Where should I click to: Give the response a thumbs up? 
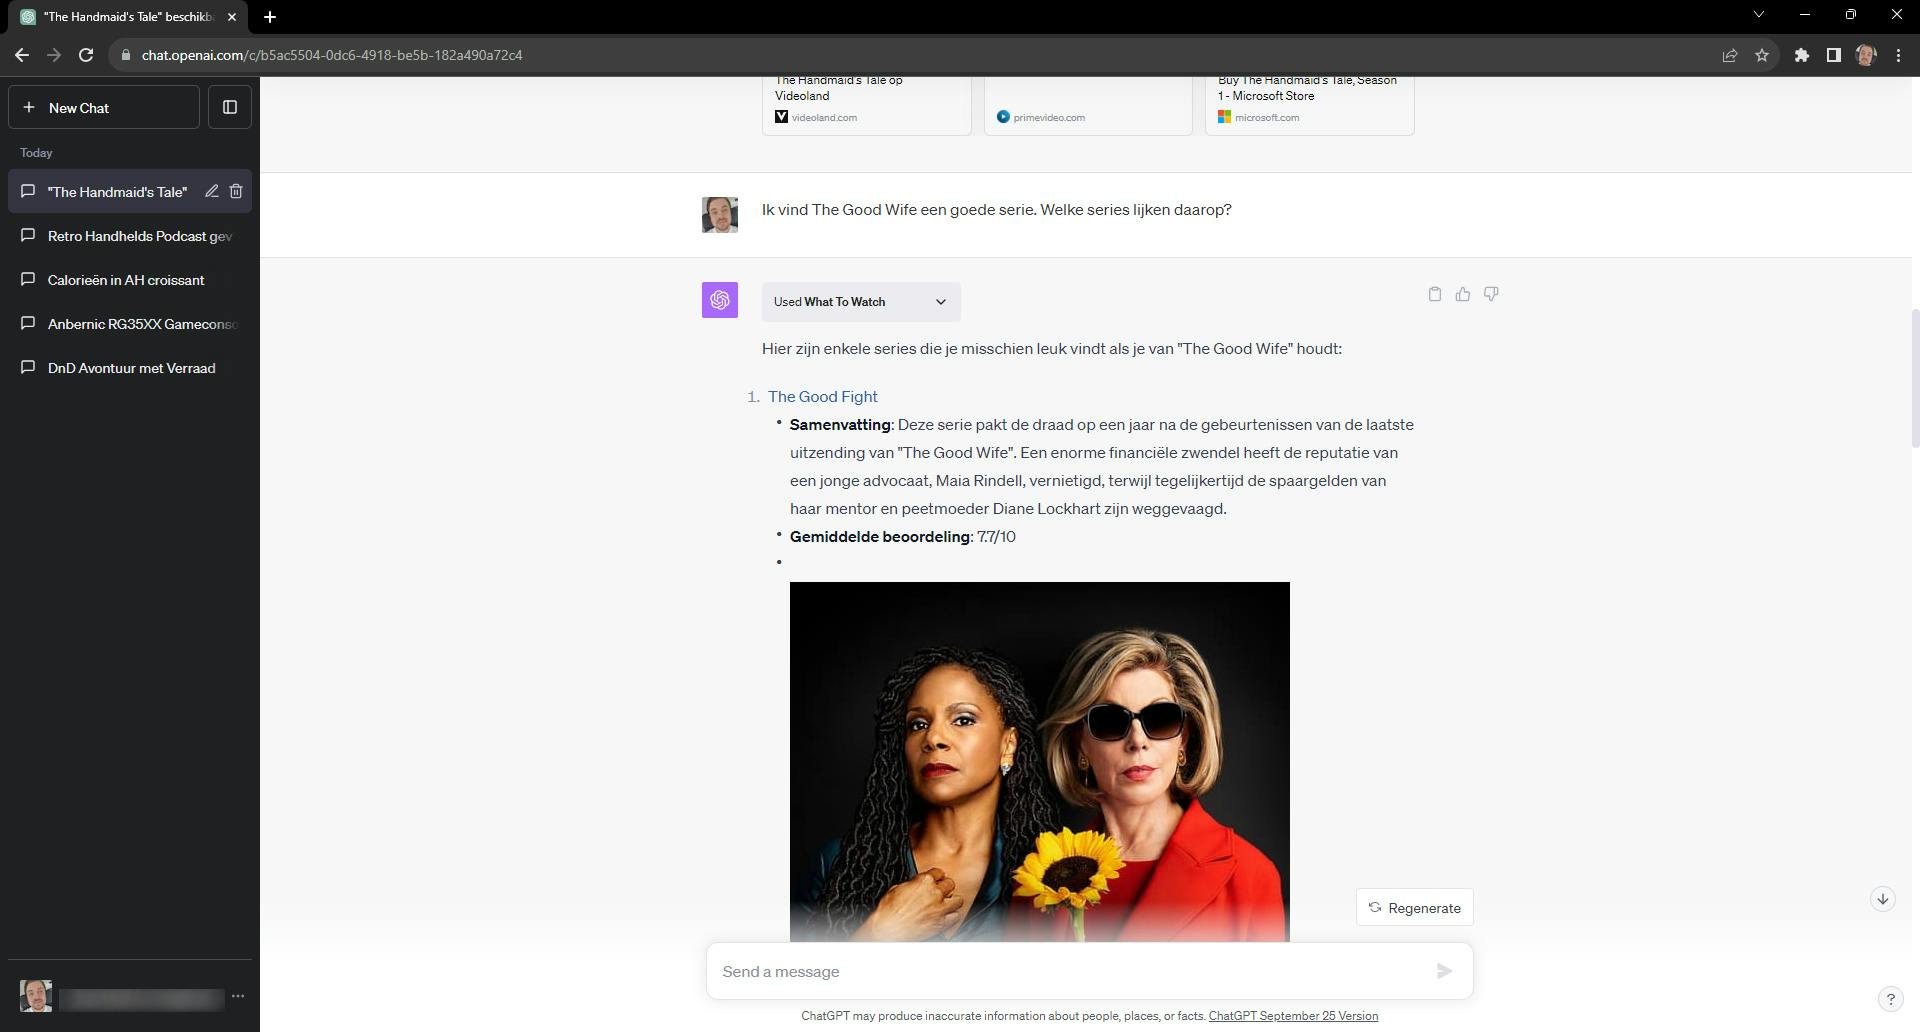click(1463, 294)
